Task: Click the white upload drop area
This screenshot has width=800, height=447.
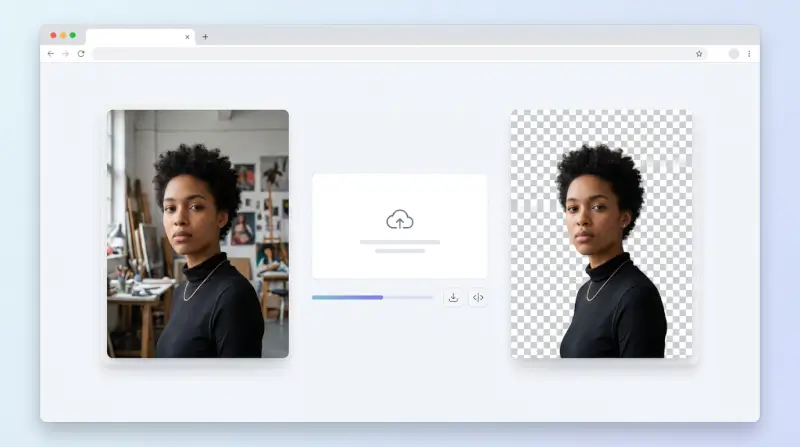Action: (x=399, y=226)
